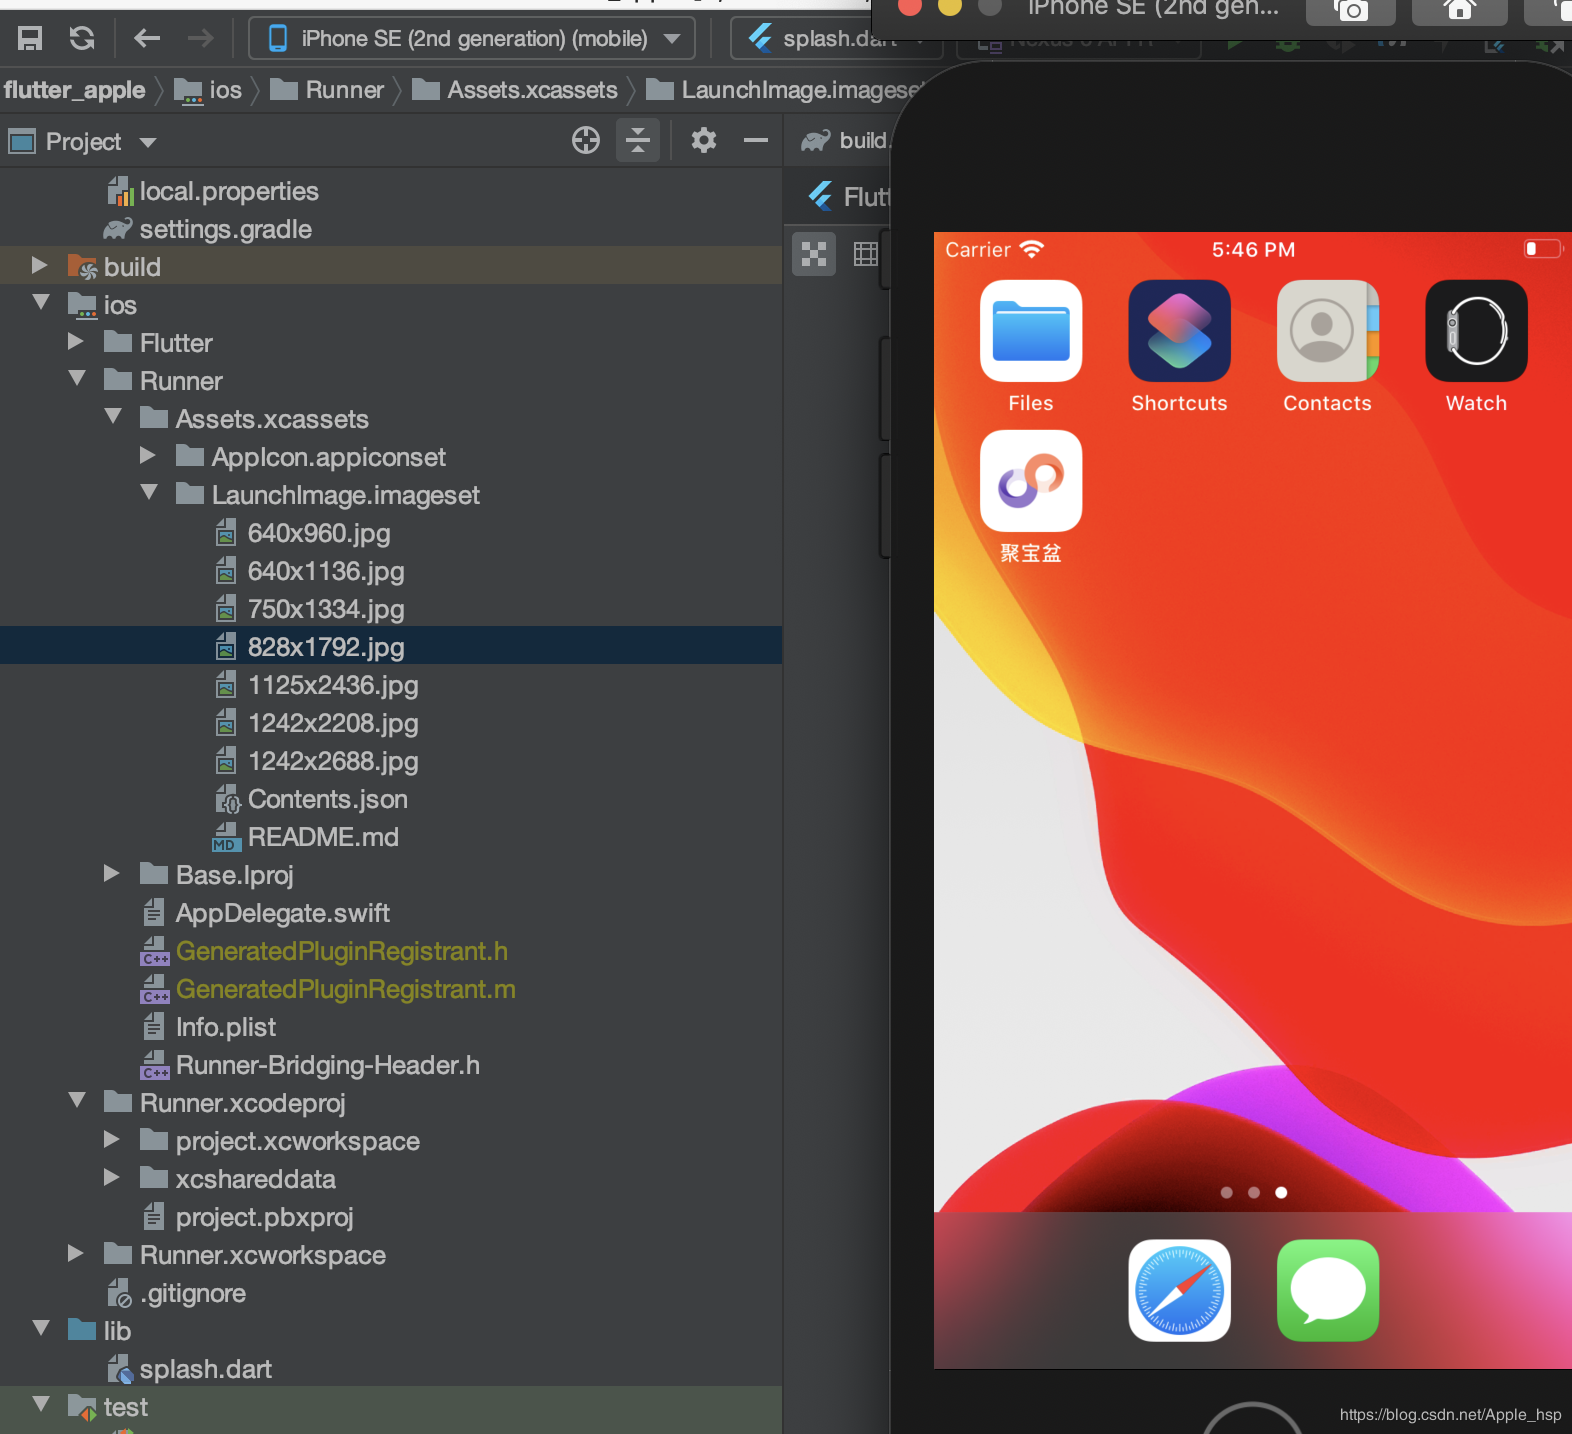1572x1434 pixels.
Task: Select 1242x2208.jpg in the tree
Action: pyautogui.click(x=333, y=723)
